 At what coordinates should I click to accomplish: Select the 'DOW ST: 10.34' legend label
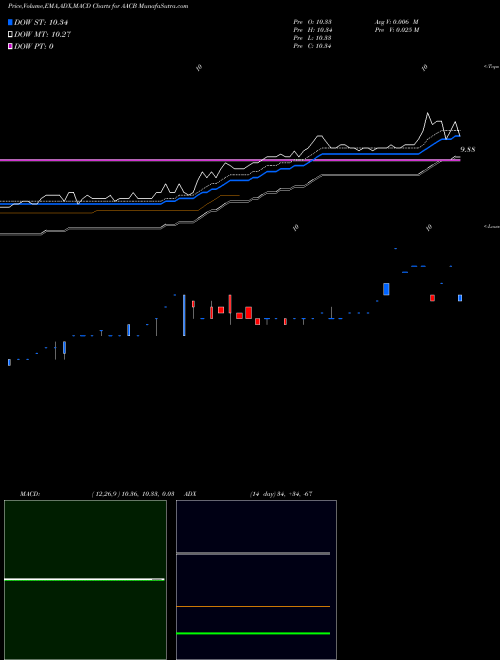point(41,22)
